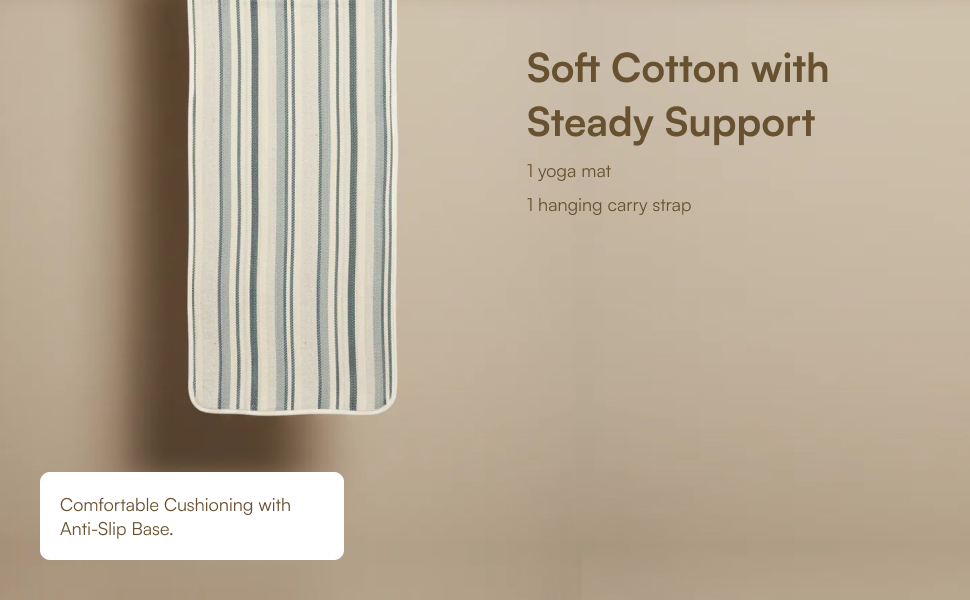The height and width of the screenshot is (600, 970).
Task: Select the '1 yoga mat' list item
Action: [x=569, y=171]
